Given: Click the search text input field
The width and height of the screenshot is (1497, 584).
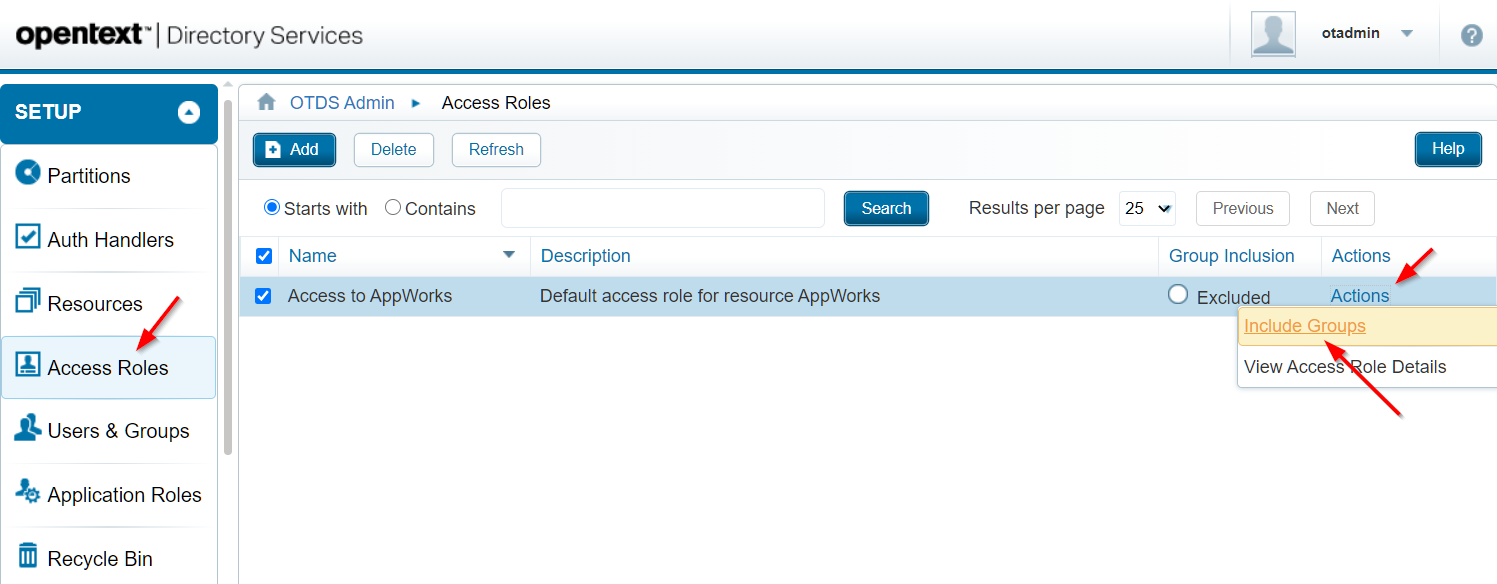Looking at the screenshot, I should tap(662, 208).
